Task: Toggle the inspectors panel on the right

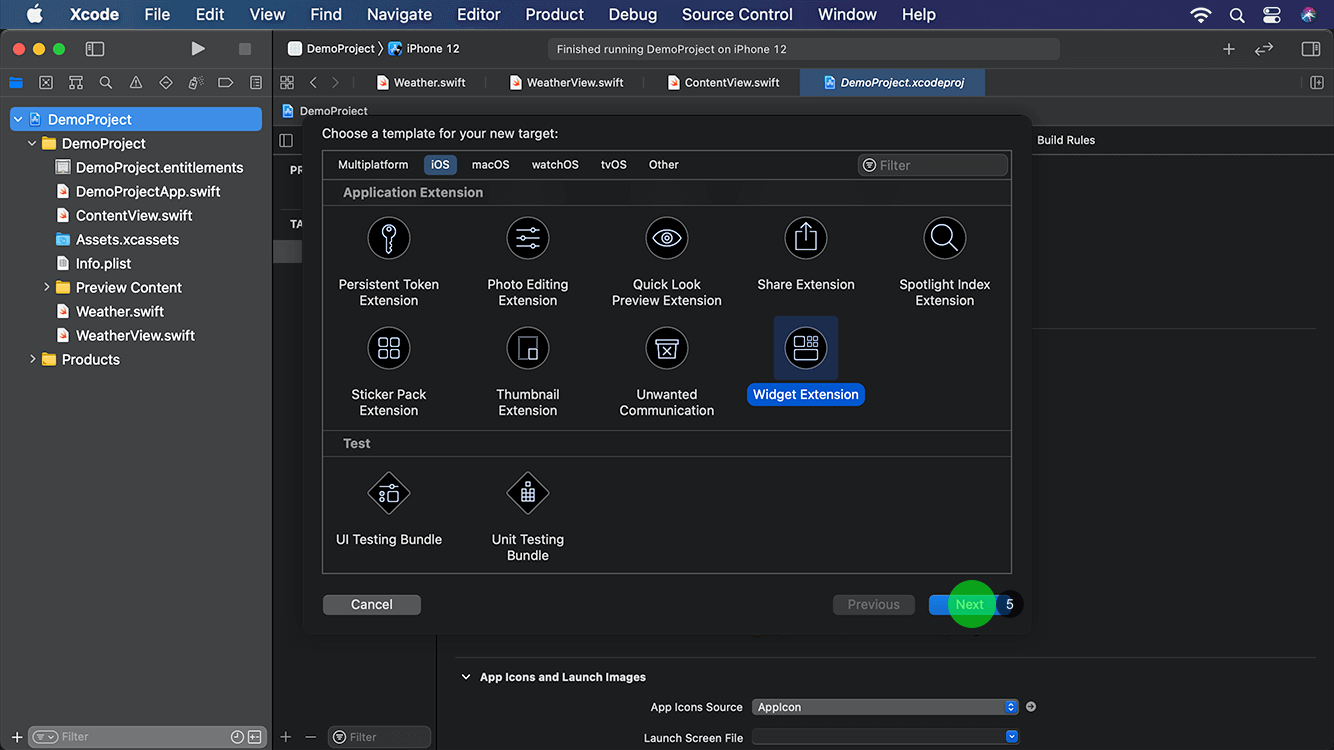Action: 1311,49
